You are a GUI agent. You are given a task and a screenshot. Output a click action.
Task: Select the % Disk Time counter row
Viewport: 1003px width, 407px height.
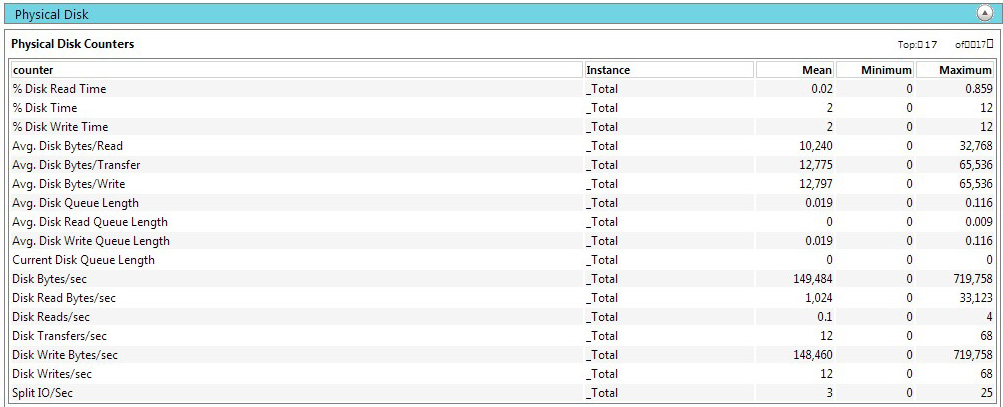(502, 108)
